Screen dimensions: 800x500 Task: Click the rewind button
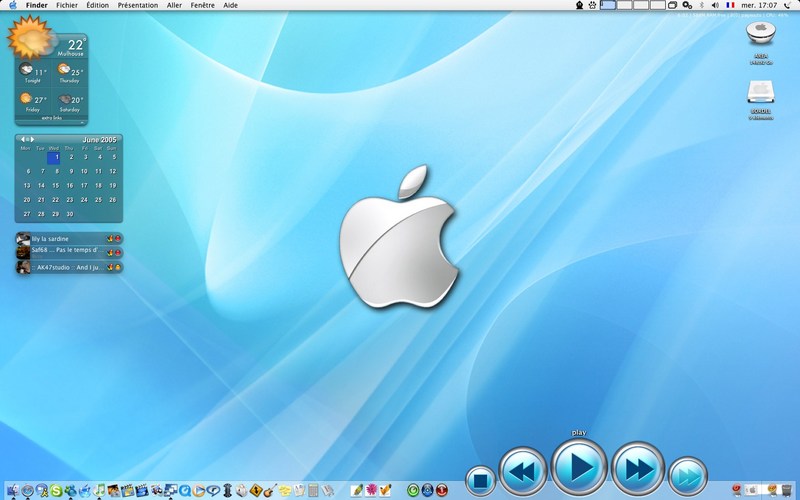click(522, 471)
